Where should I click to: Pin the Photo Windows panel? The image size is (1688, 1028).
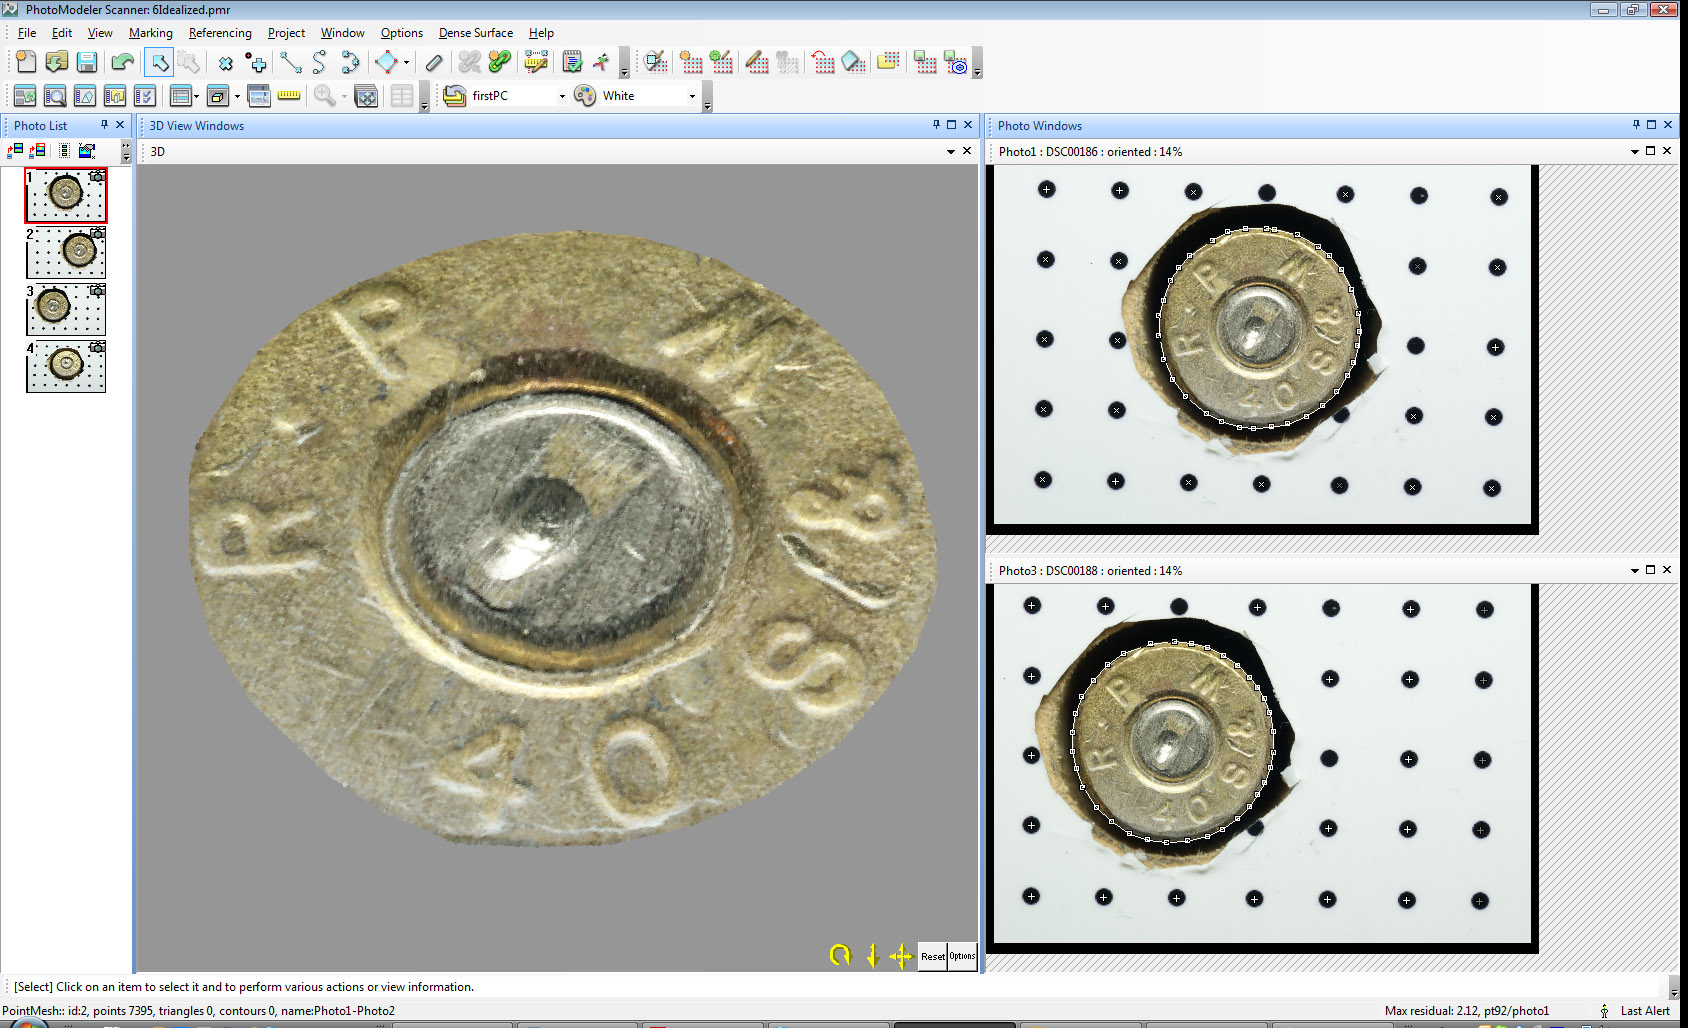pyautogui.click(x=1636, y=125)
